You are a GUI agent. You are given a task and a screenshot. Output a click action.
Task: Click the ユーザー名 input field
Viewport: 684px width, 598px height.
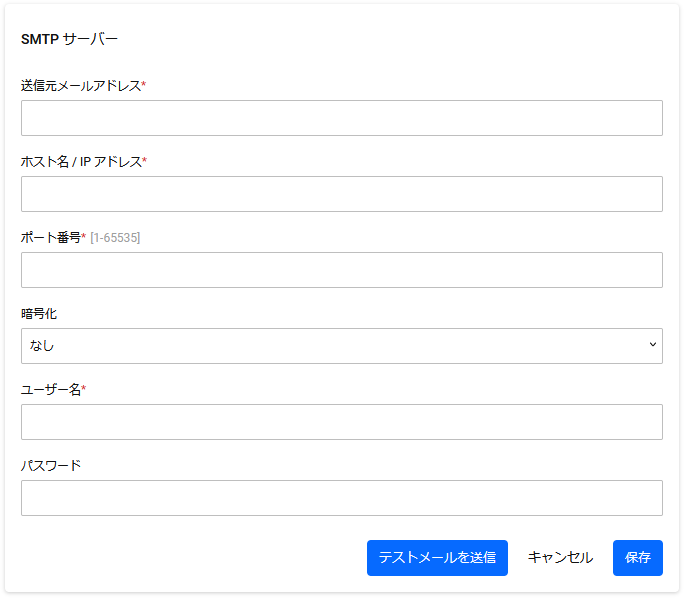pos(342,421)
